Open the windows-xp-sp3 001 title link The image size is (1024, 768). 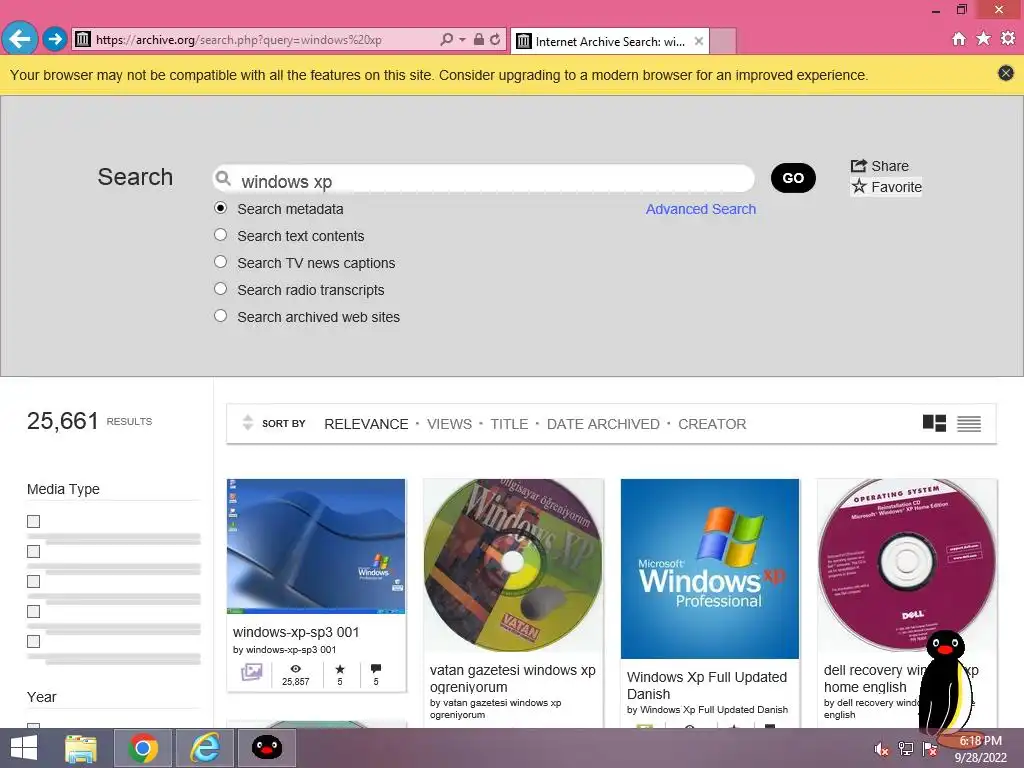pos(296,632)
